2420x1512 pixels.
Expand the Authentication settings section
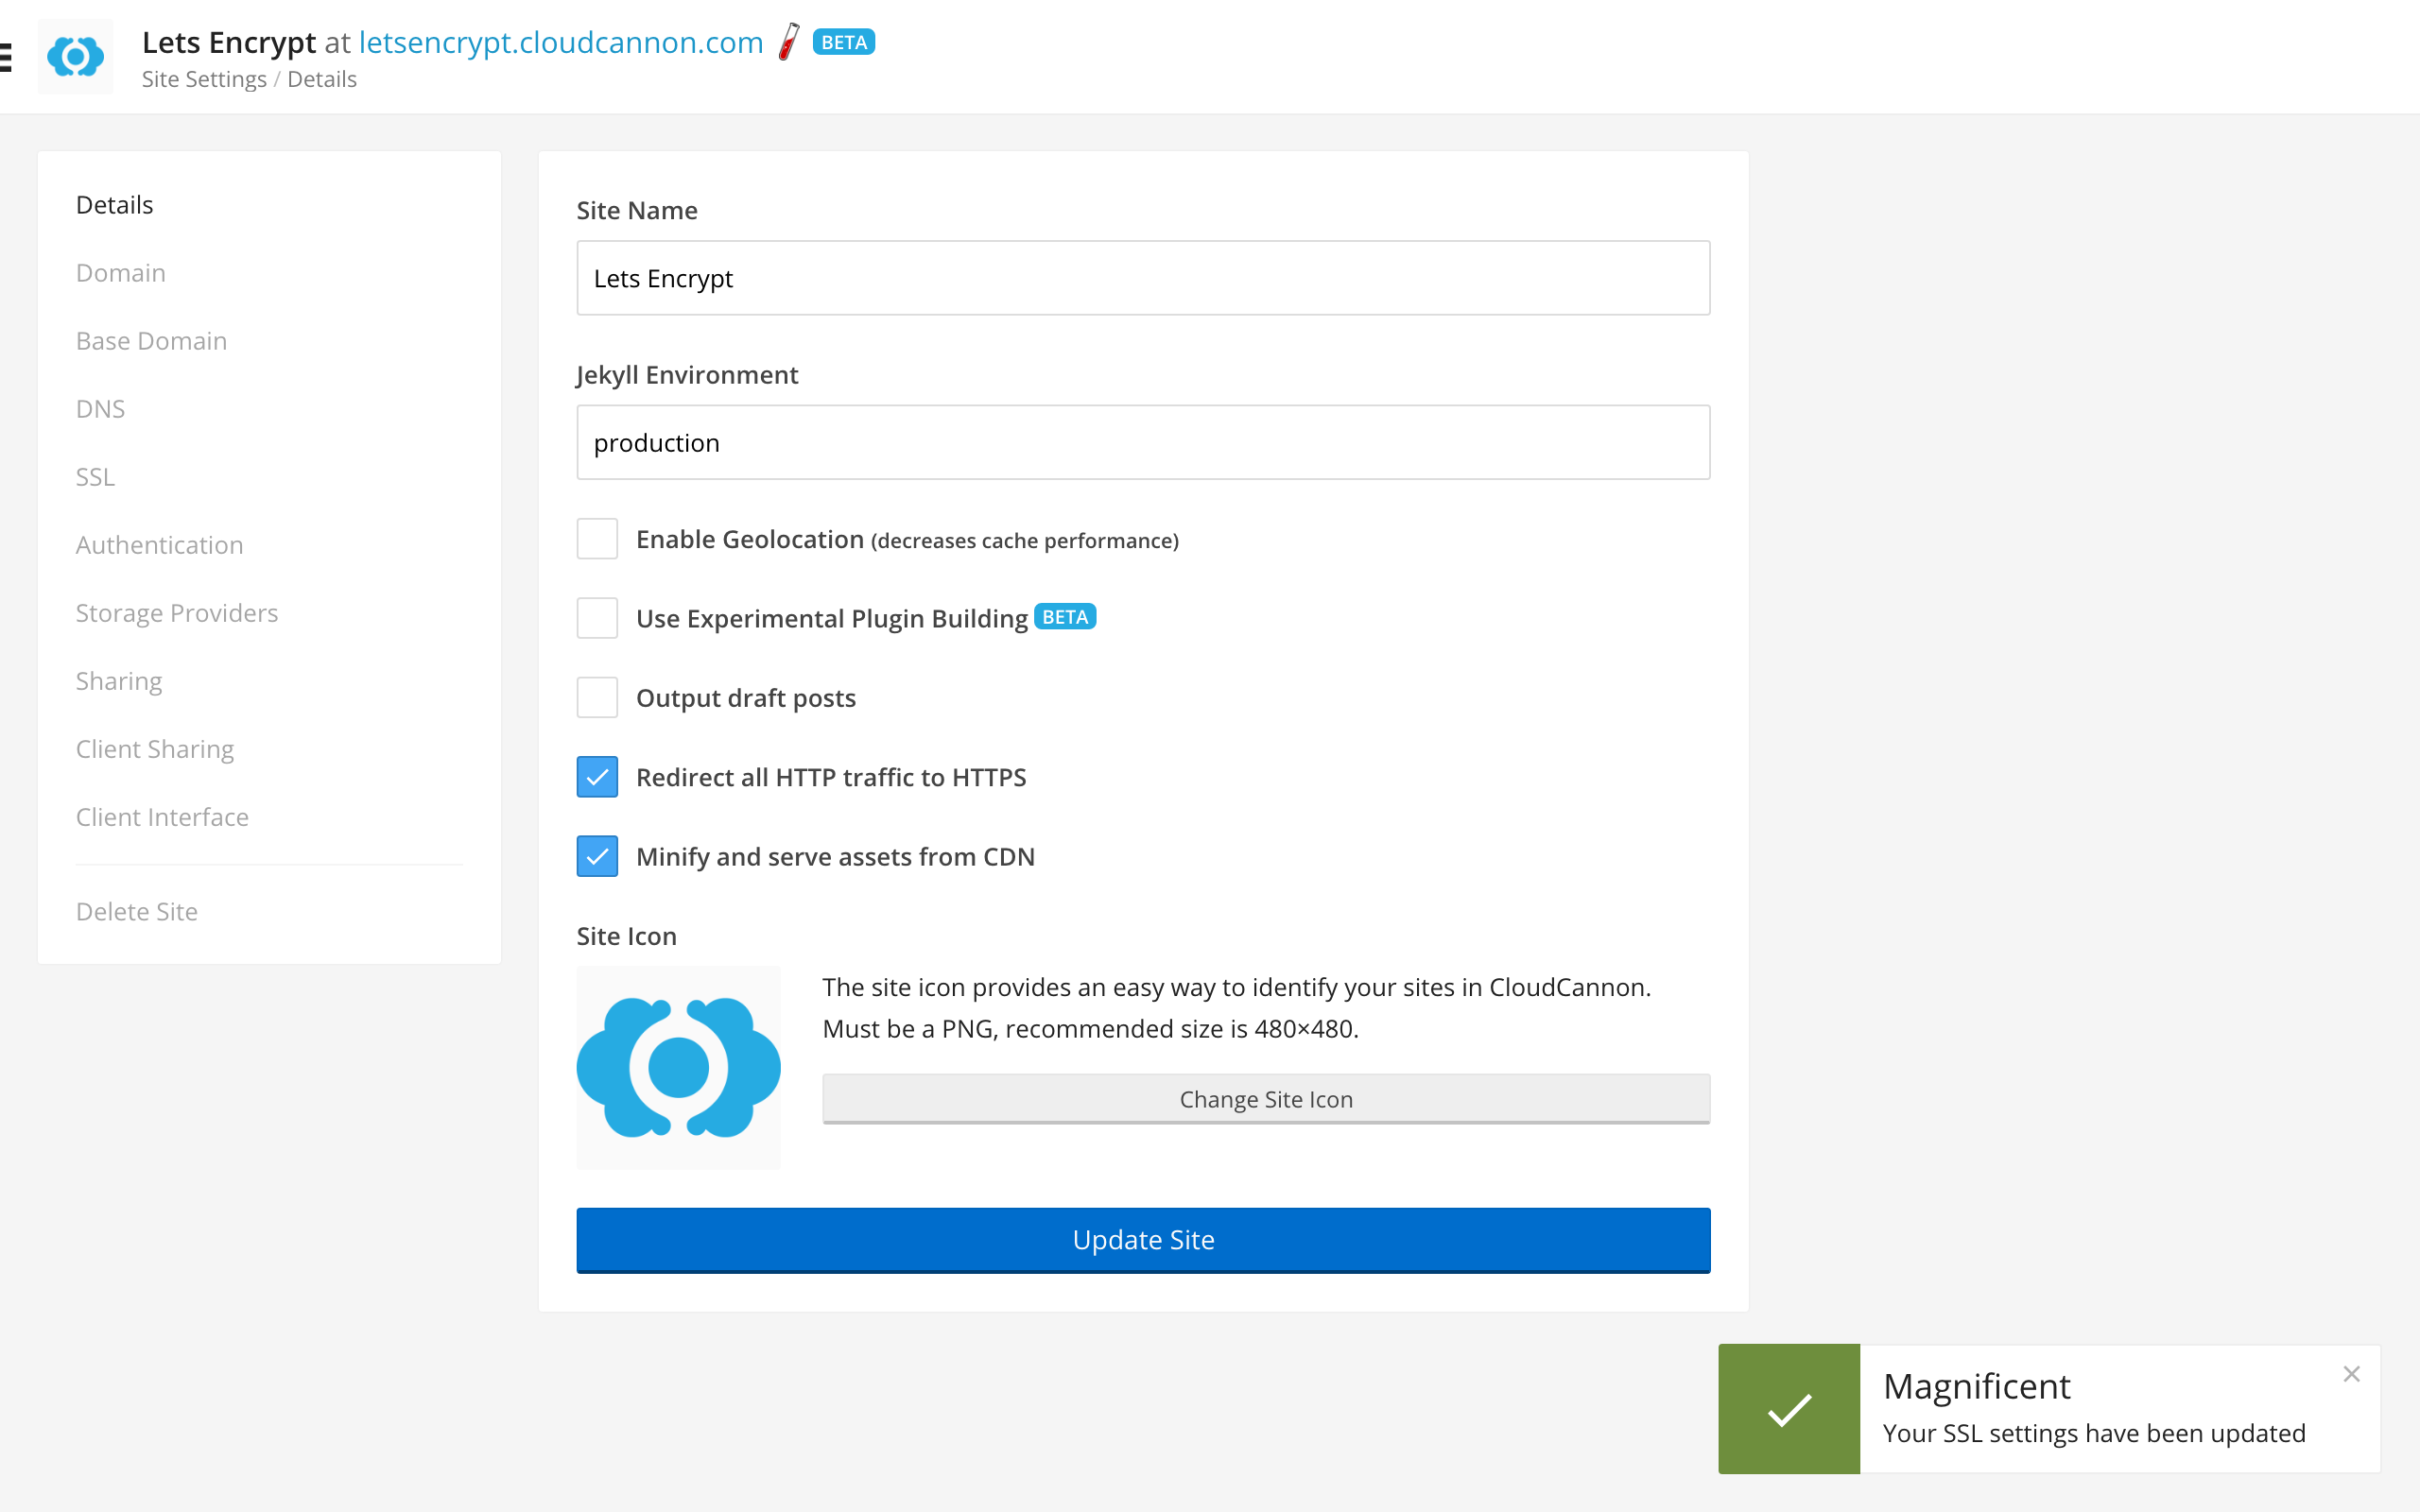click(159, 545)
